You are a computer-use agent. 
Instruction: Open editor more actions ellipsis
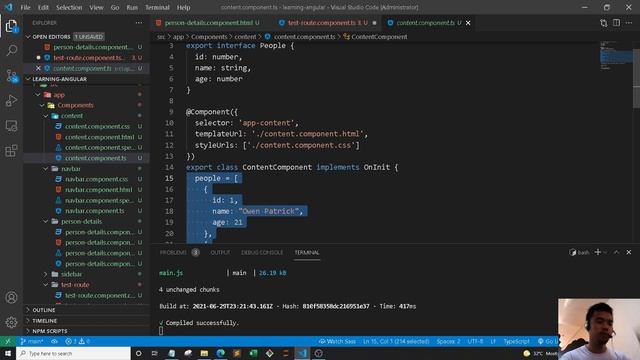tap(629, 23)
